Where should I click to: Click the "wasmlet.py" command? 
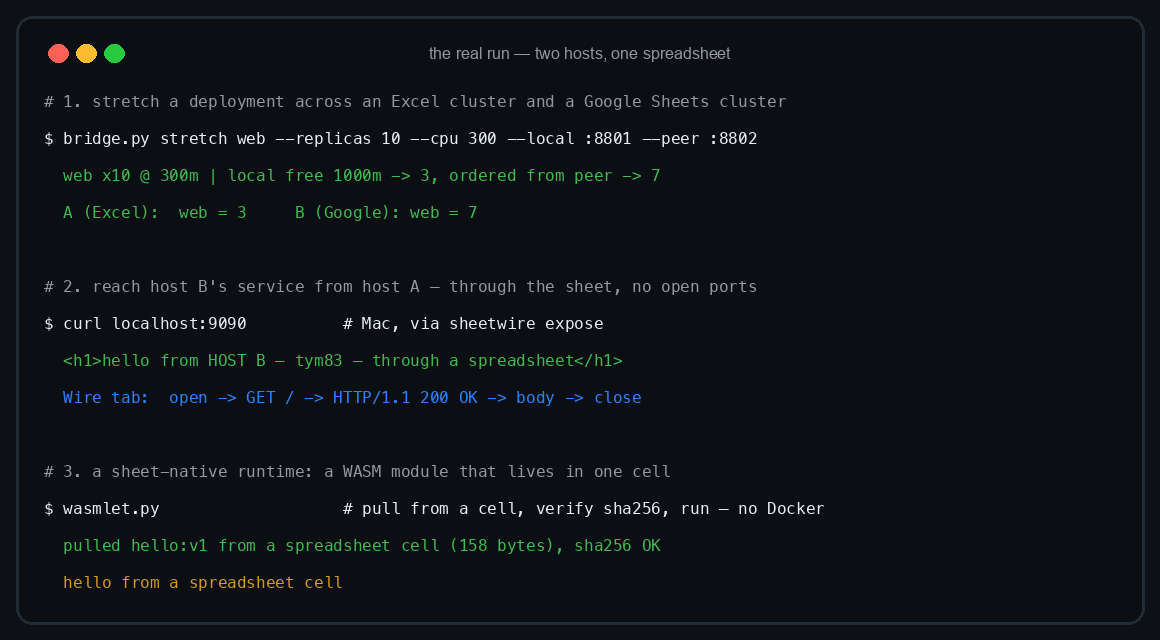click(101, 508)
